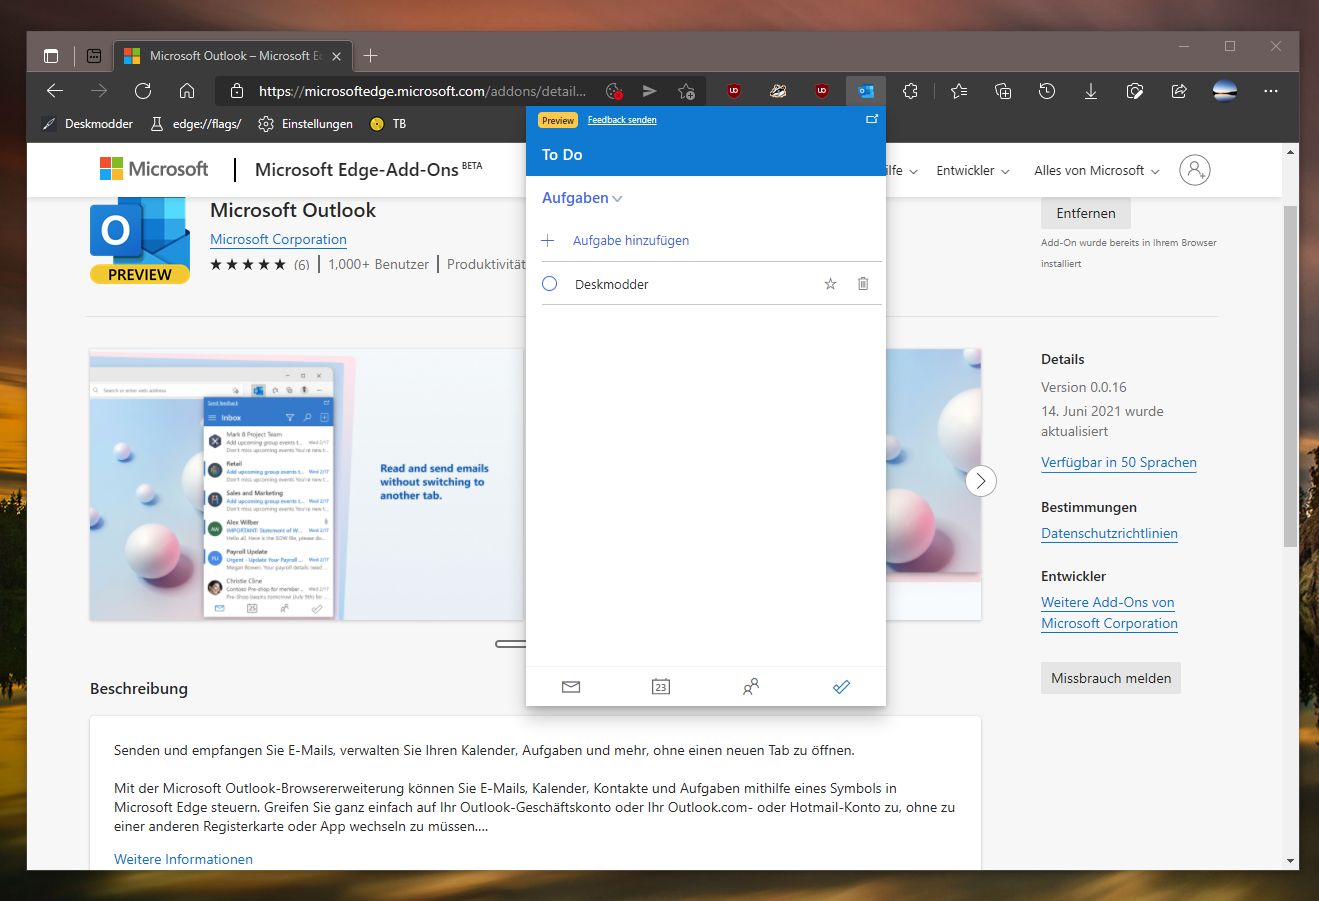
Task: Click the site lock icon
Action: coord(237,91)
